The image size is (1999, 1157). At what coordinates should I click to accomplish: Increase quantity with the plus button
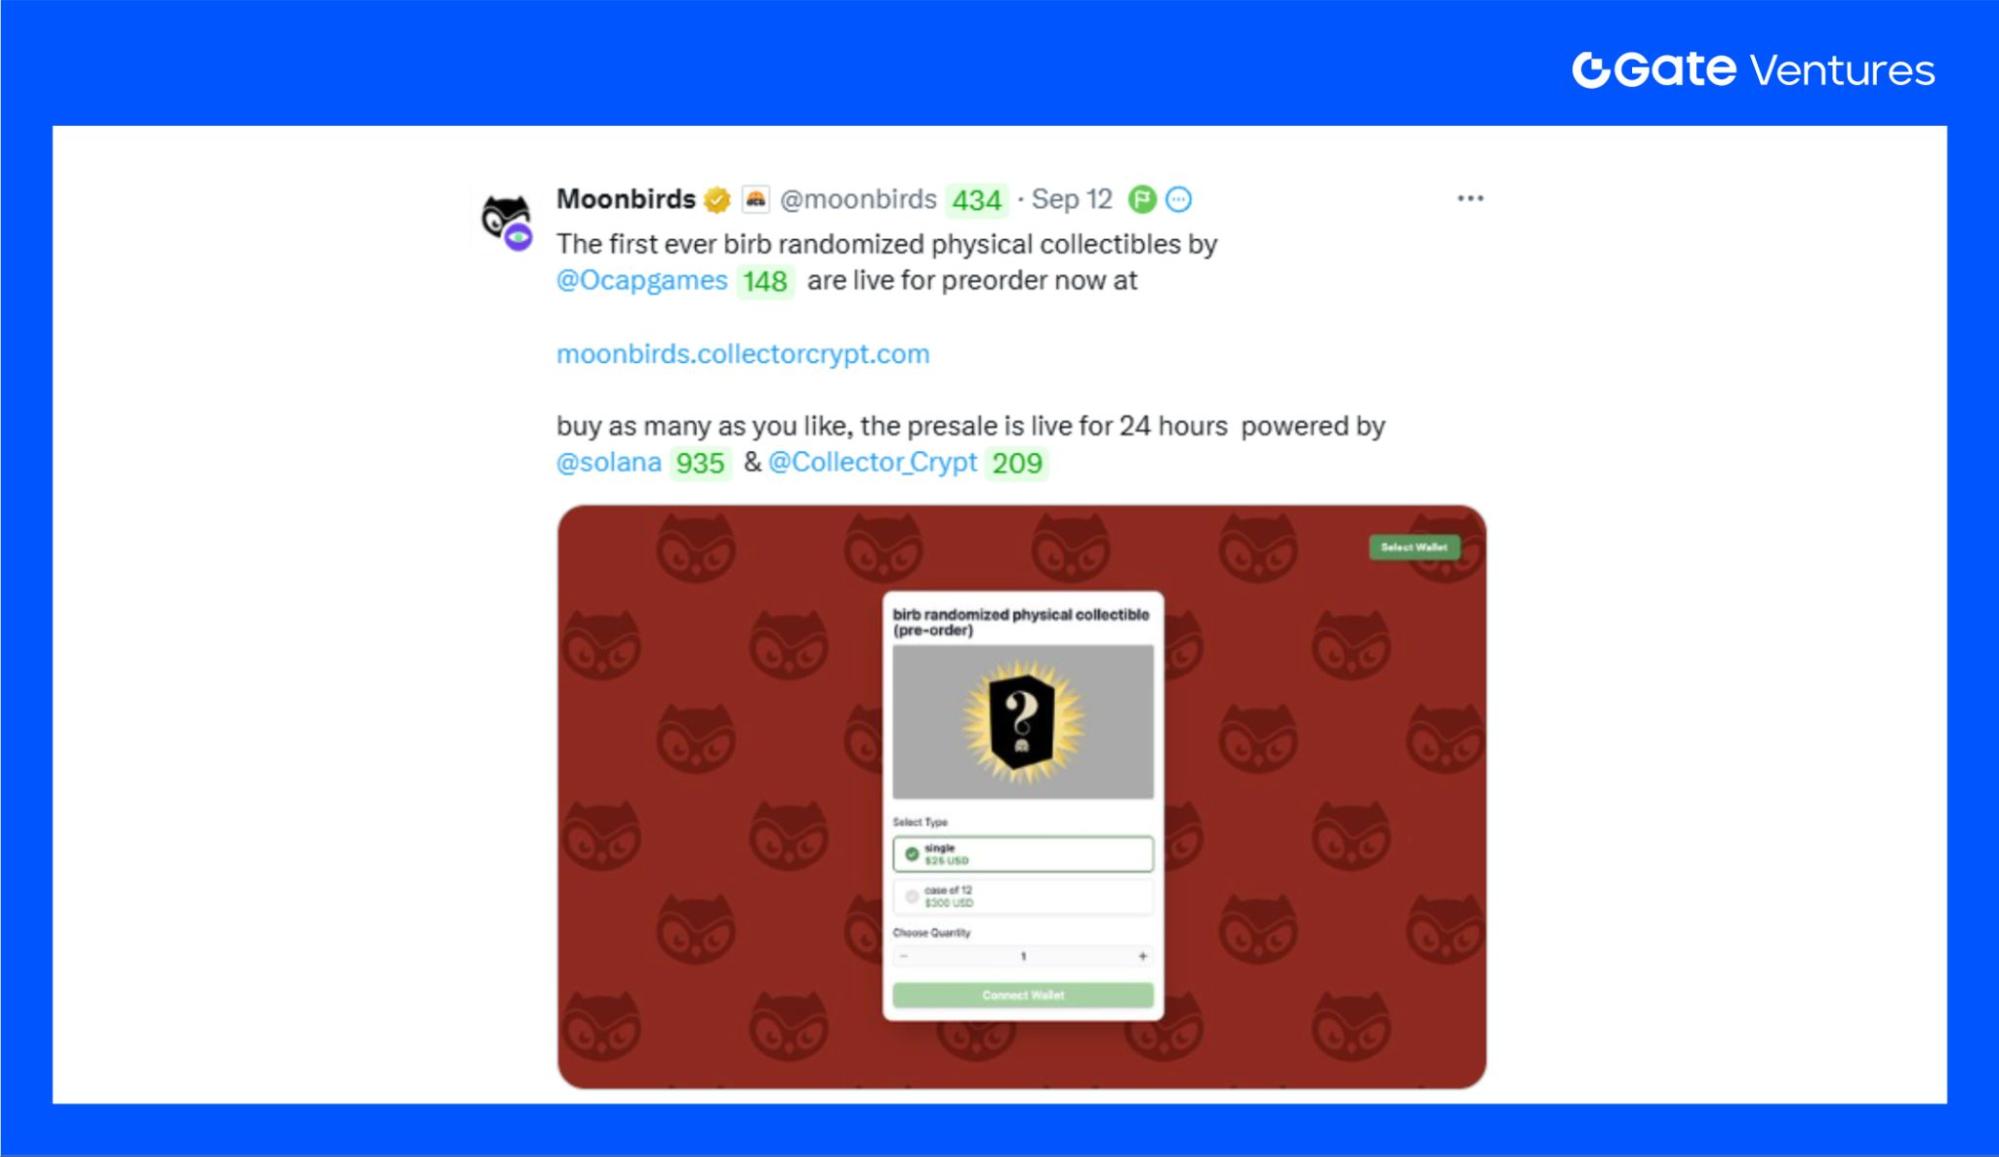pyautogui.click(x=1142, y=957)
